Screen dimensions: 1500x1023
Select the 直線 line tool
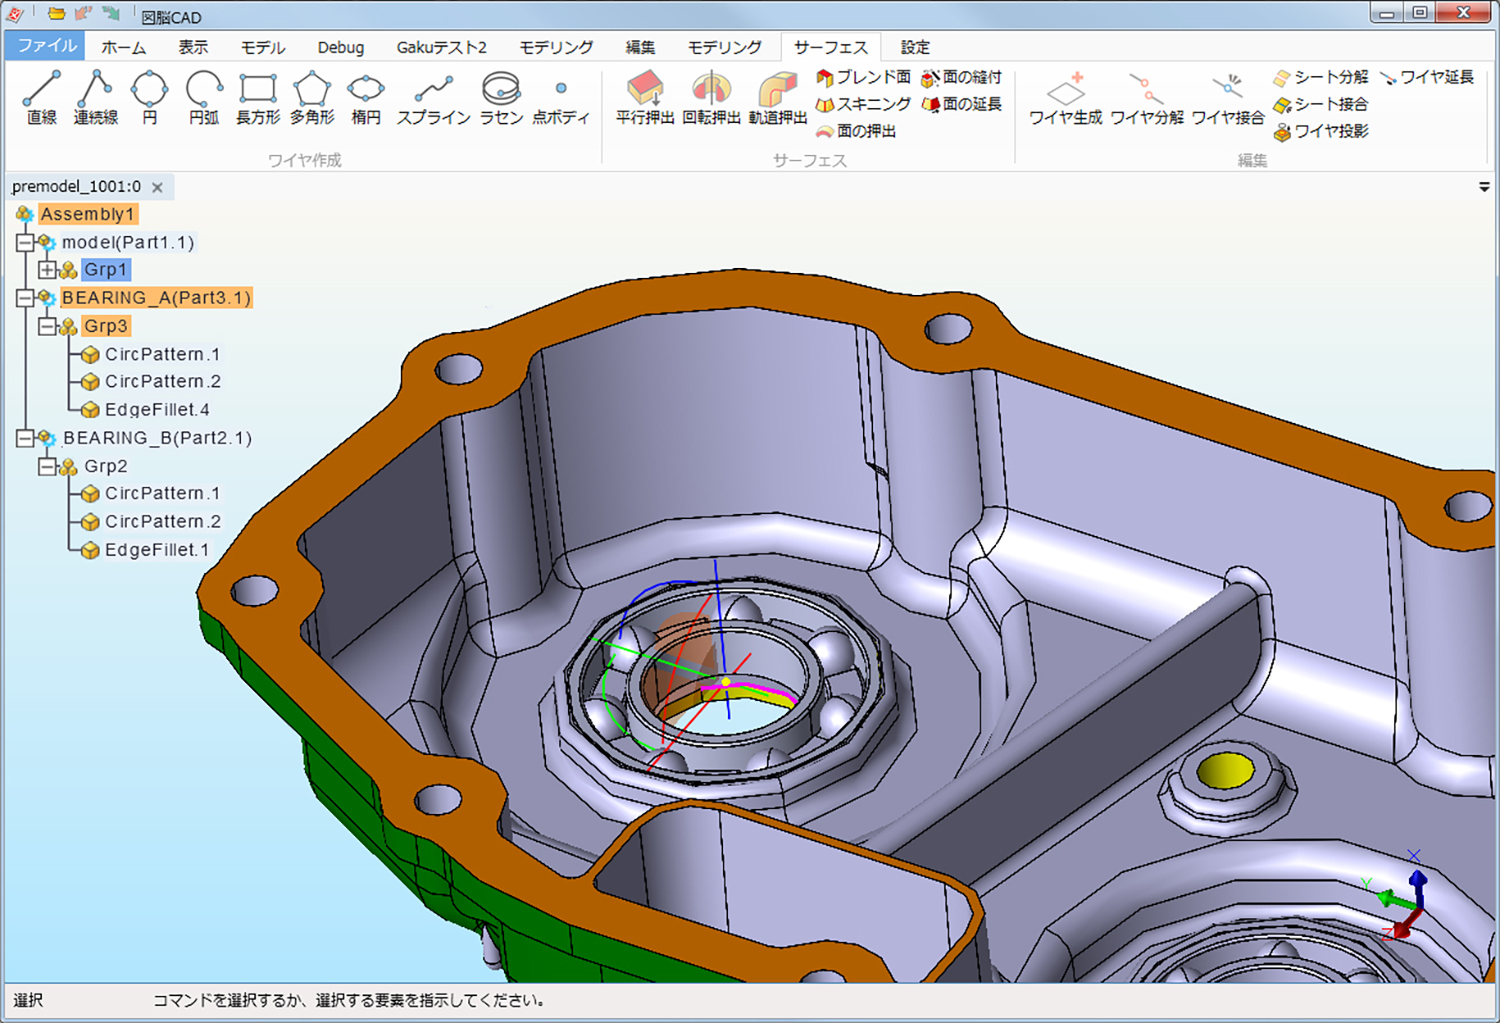coord(42,97)
